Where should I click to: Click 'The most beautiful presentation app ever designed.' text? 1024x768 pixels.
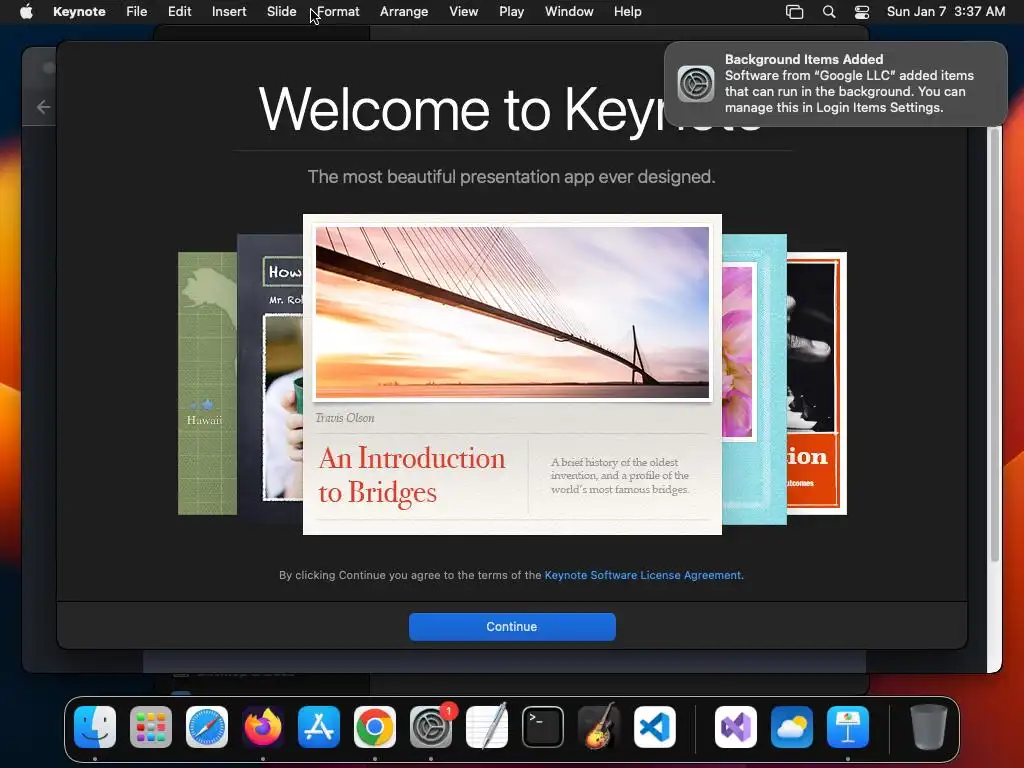pos(511,177)
